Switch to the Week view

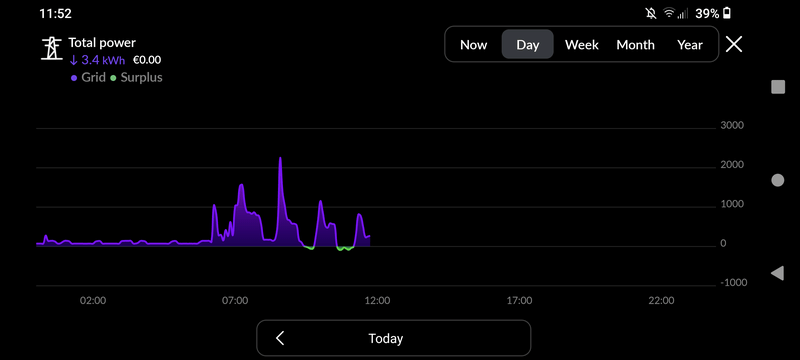click(582, 44)
